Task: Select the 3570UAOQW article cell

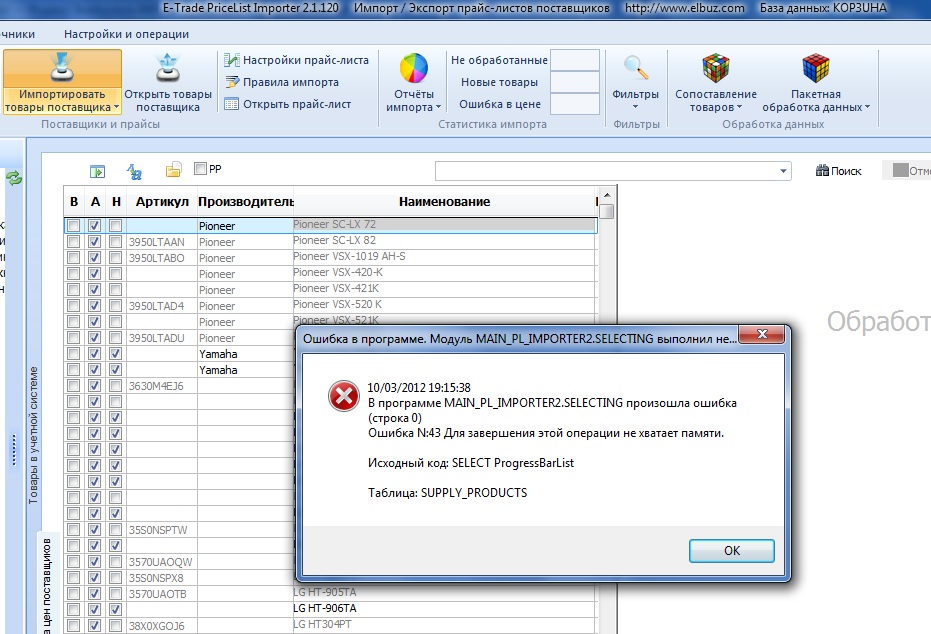Action: click(x=162, y=562)
